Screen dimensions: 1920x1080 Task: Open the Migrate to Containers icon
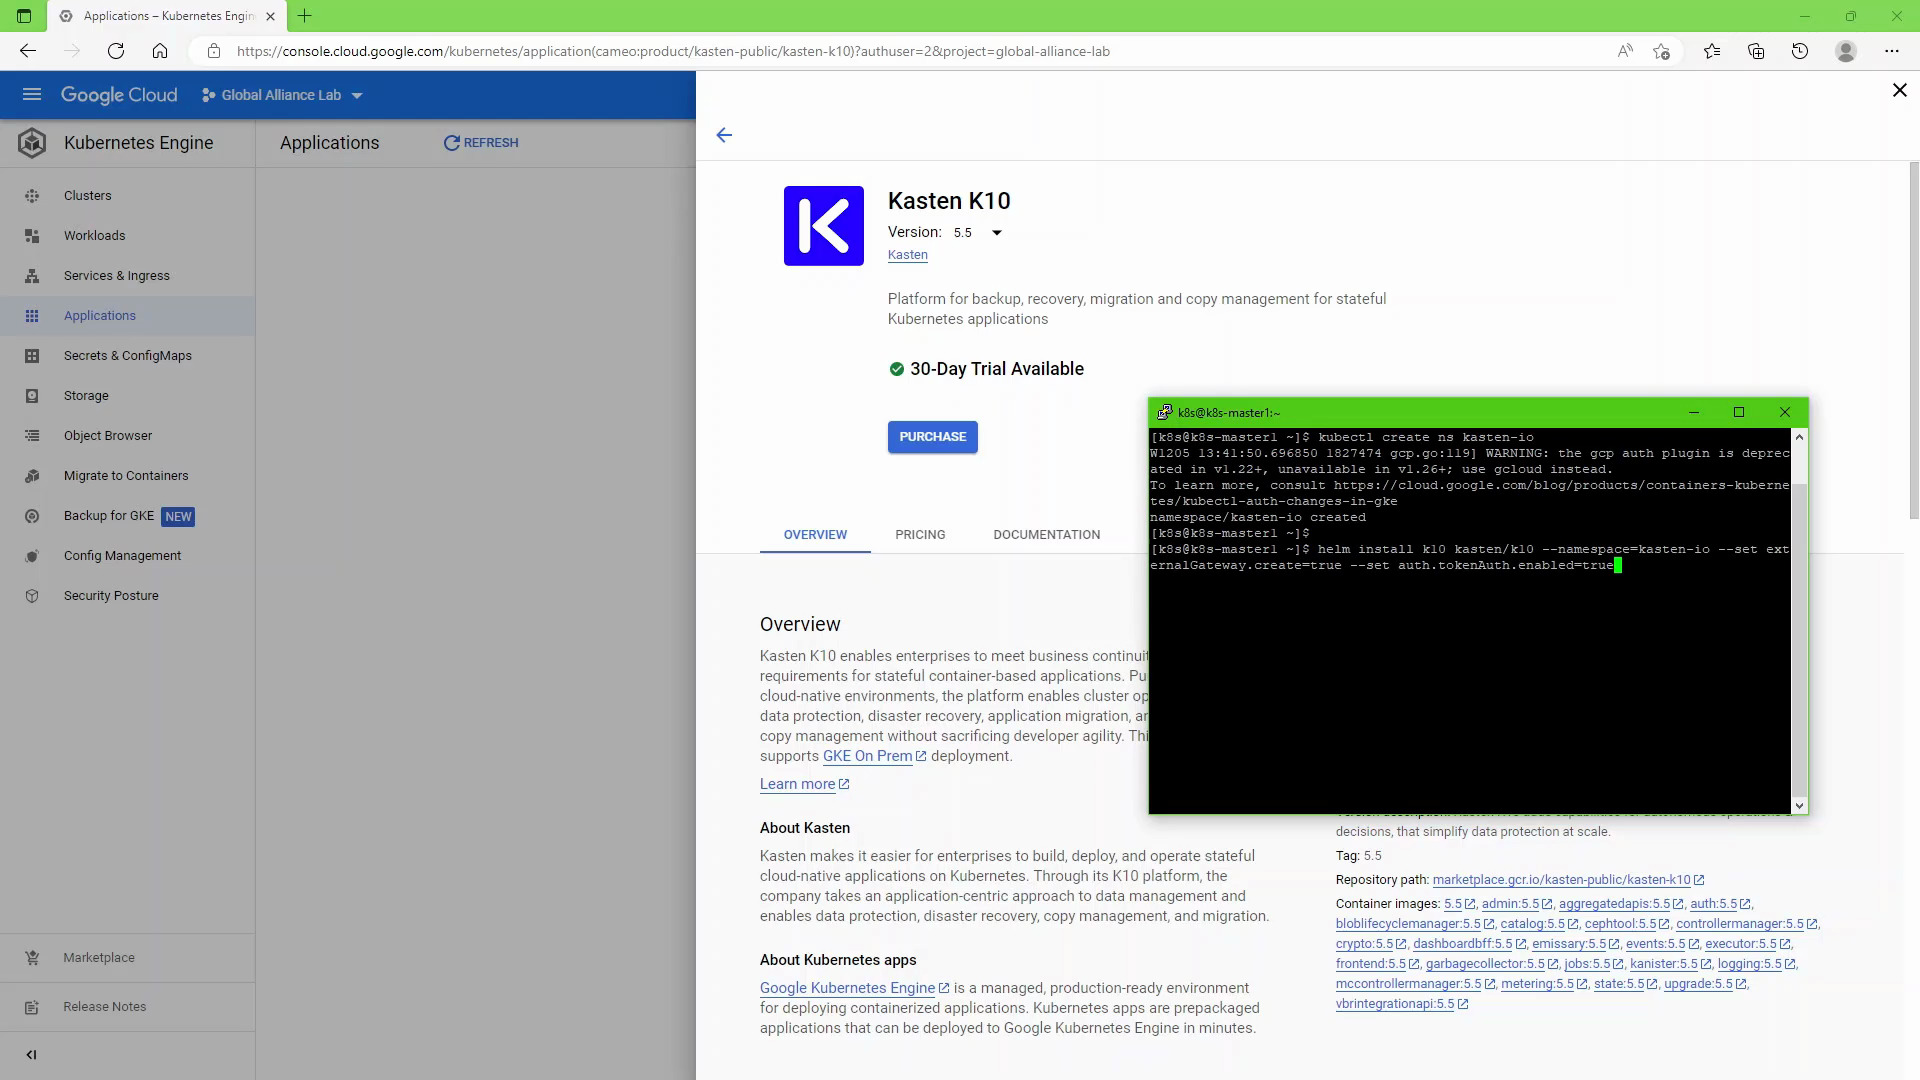tap(32, 476)
